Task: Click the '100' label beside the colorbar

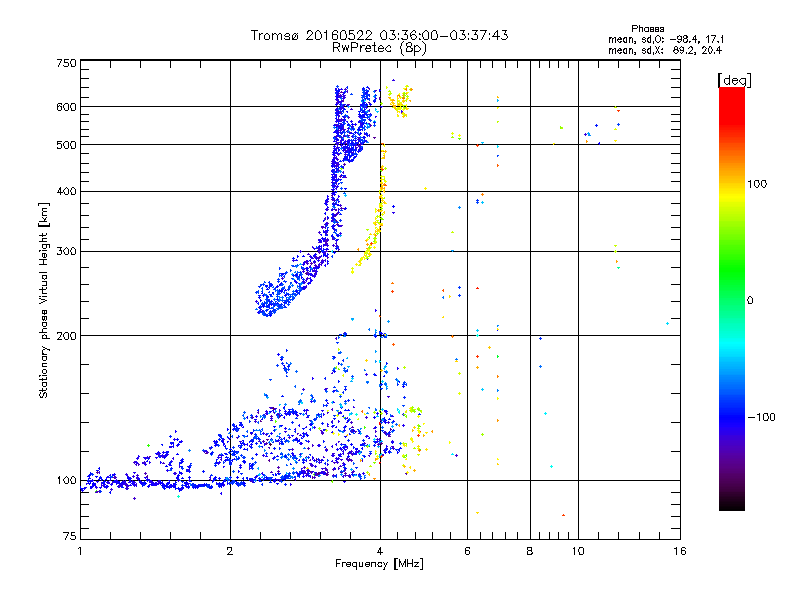Action: point(757,184)
